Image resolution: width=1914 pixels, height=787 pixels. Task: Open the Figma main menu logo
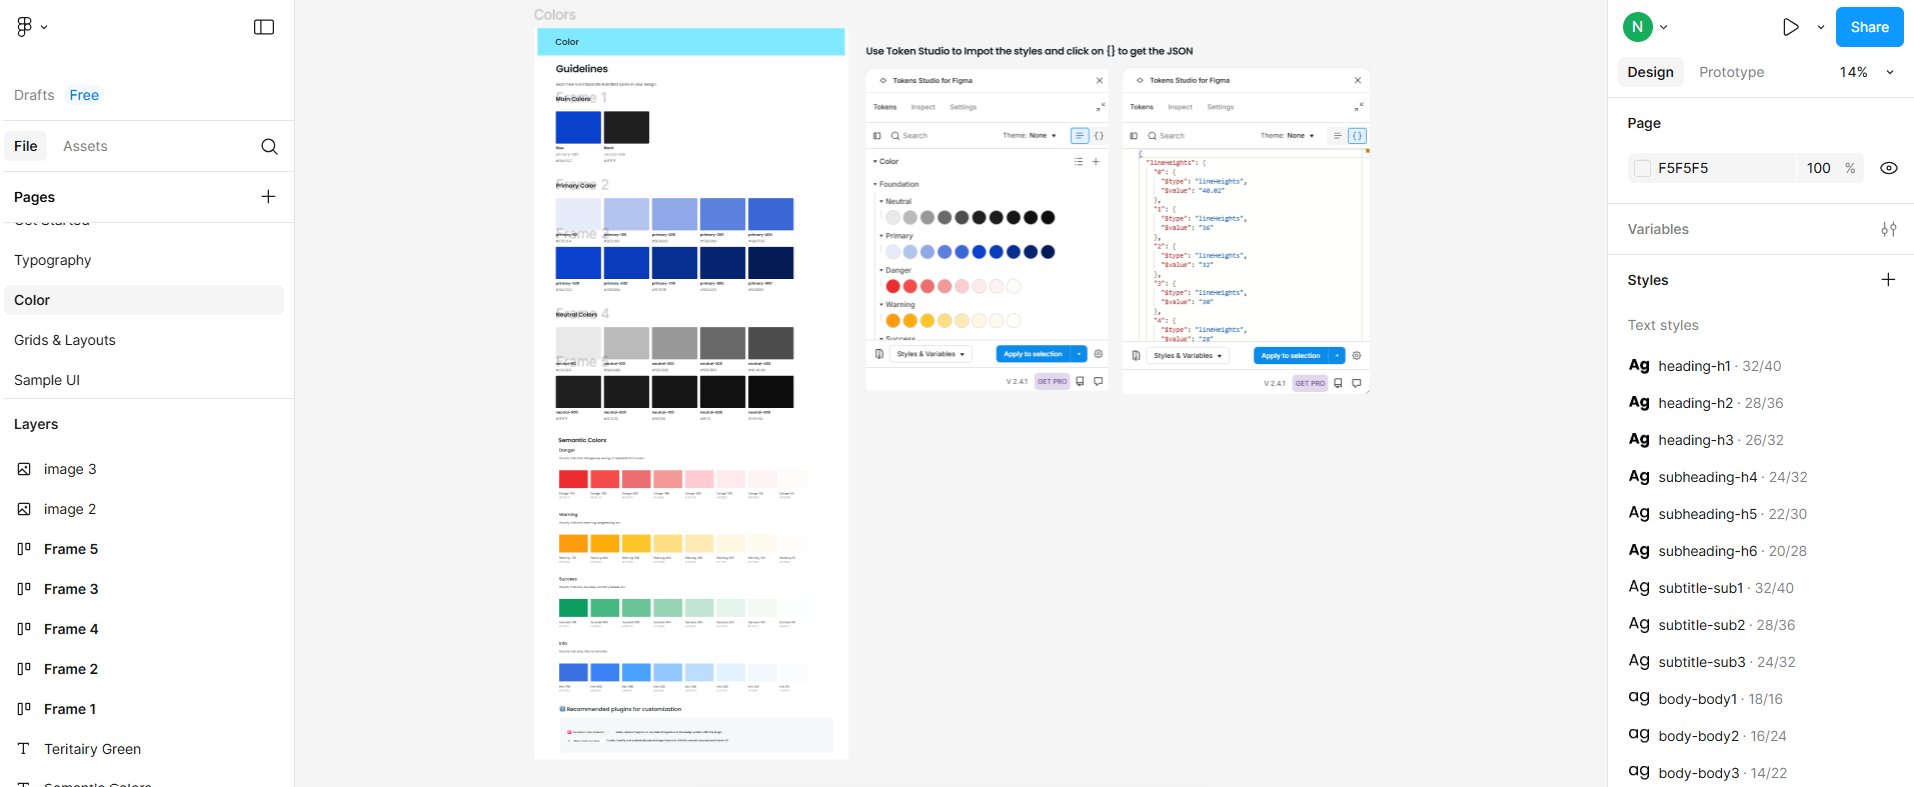24,27
